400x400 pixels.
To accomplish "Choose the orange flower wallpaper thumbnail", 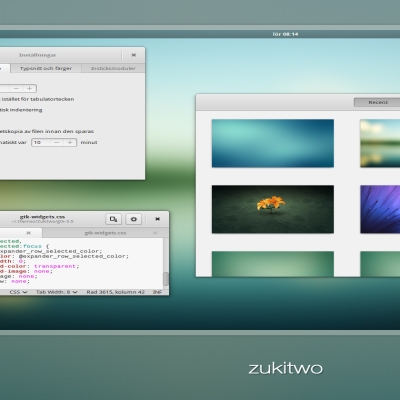I will [273, 209].
